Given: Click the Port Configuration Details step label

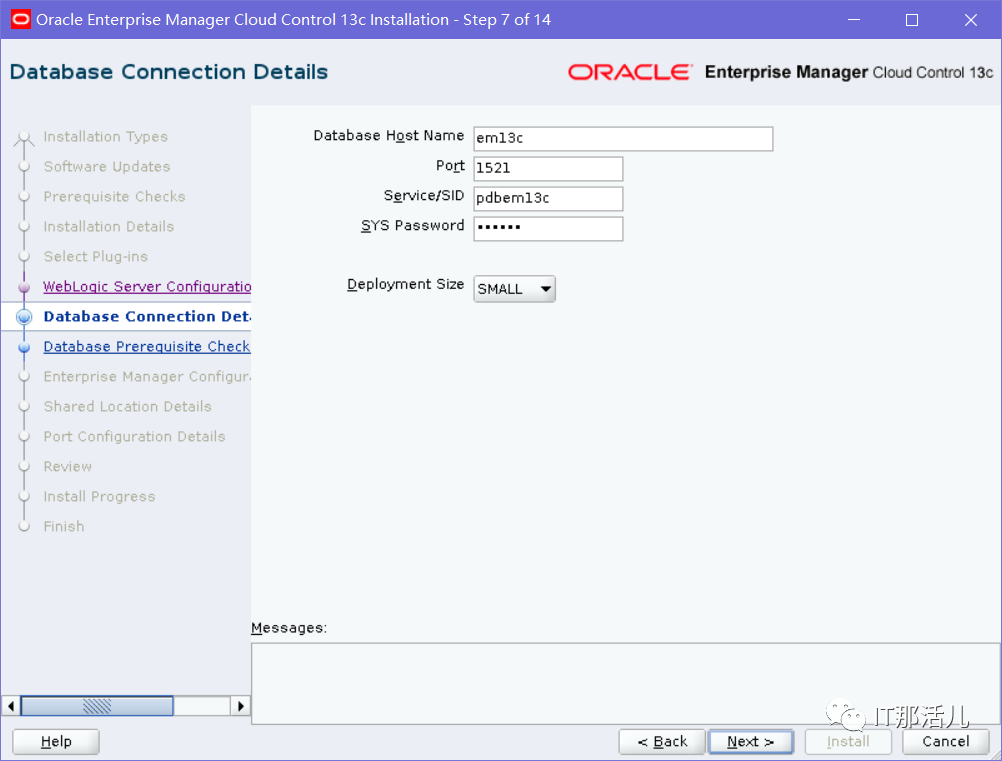Looking at the screenshot, I should 134,436.
